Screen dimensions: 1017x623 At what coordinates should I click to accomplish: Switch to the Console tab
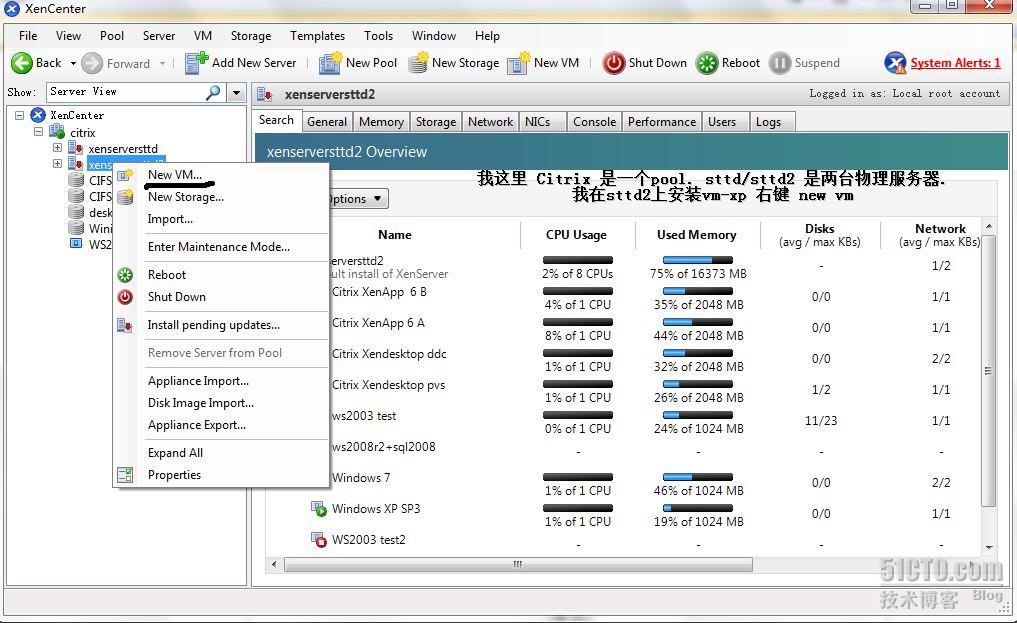point(594,122)
